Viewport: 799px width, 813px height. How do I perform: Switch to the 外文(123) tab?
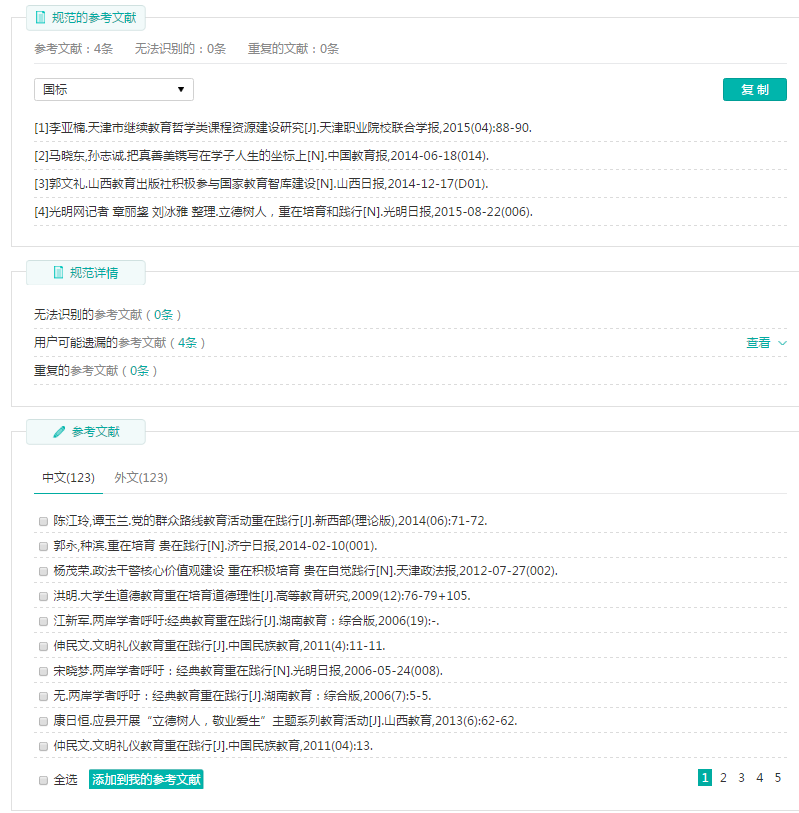(141, 478)
